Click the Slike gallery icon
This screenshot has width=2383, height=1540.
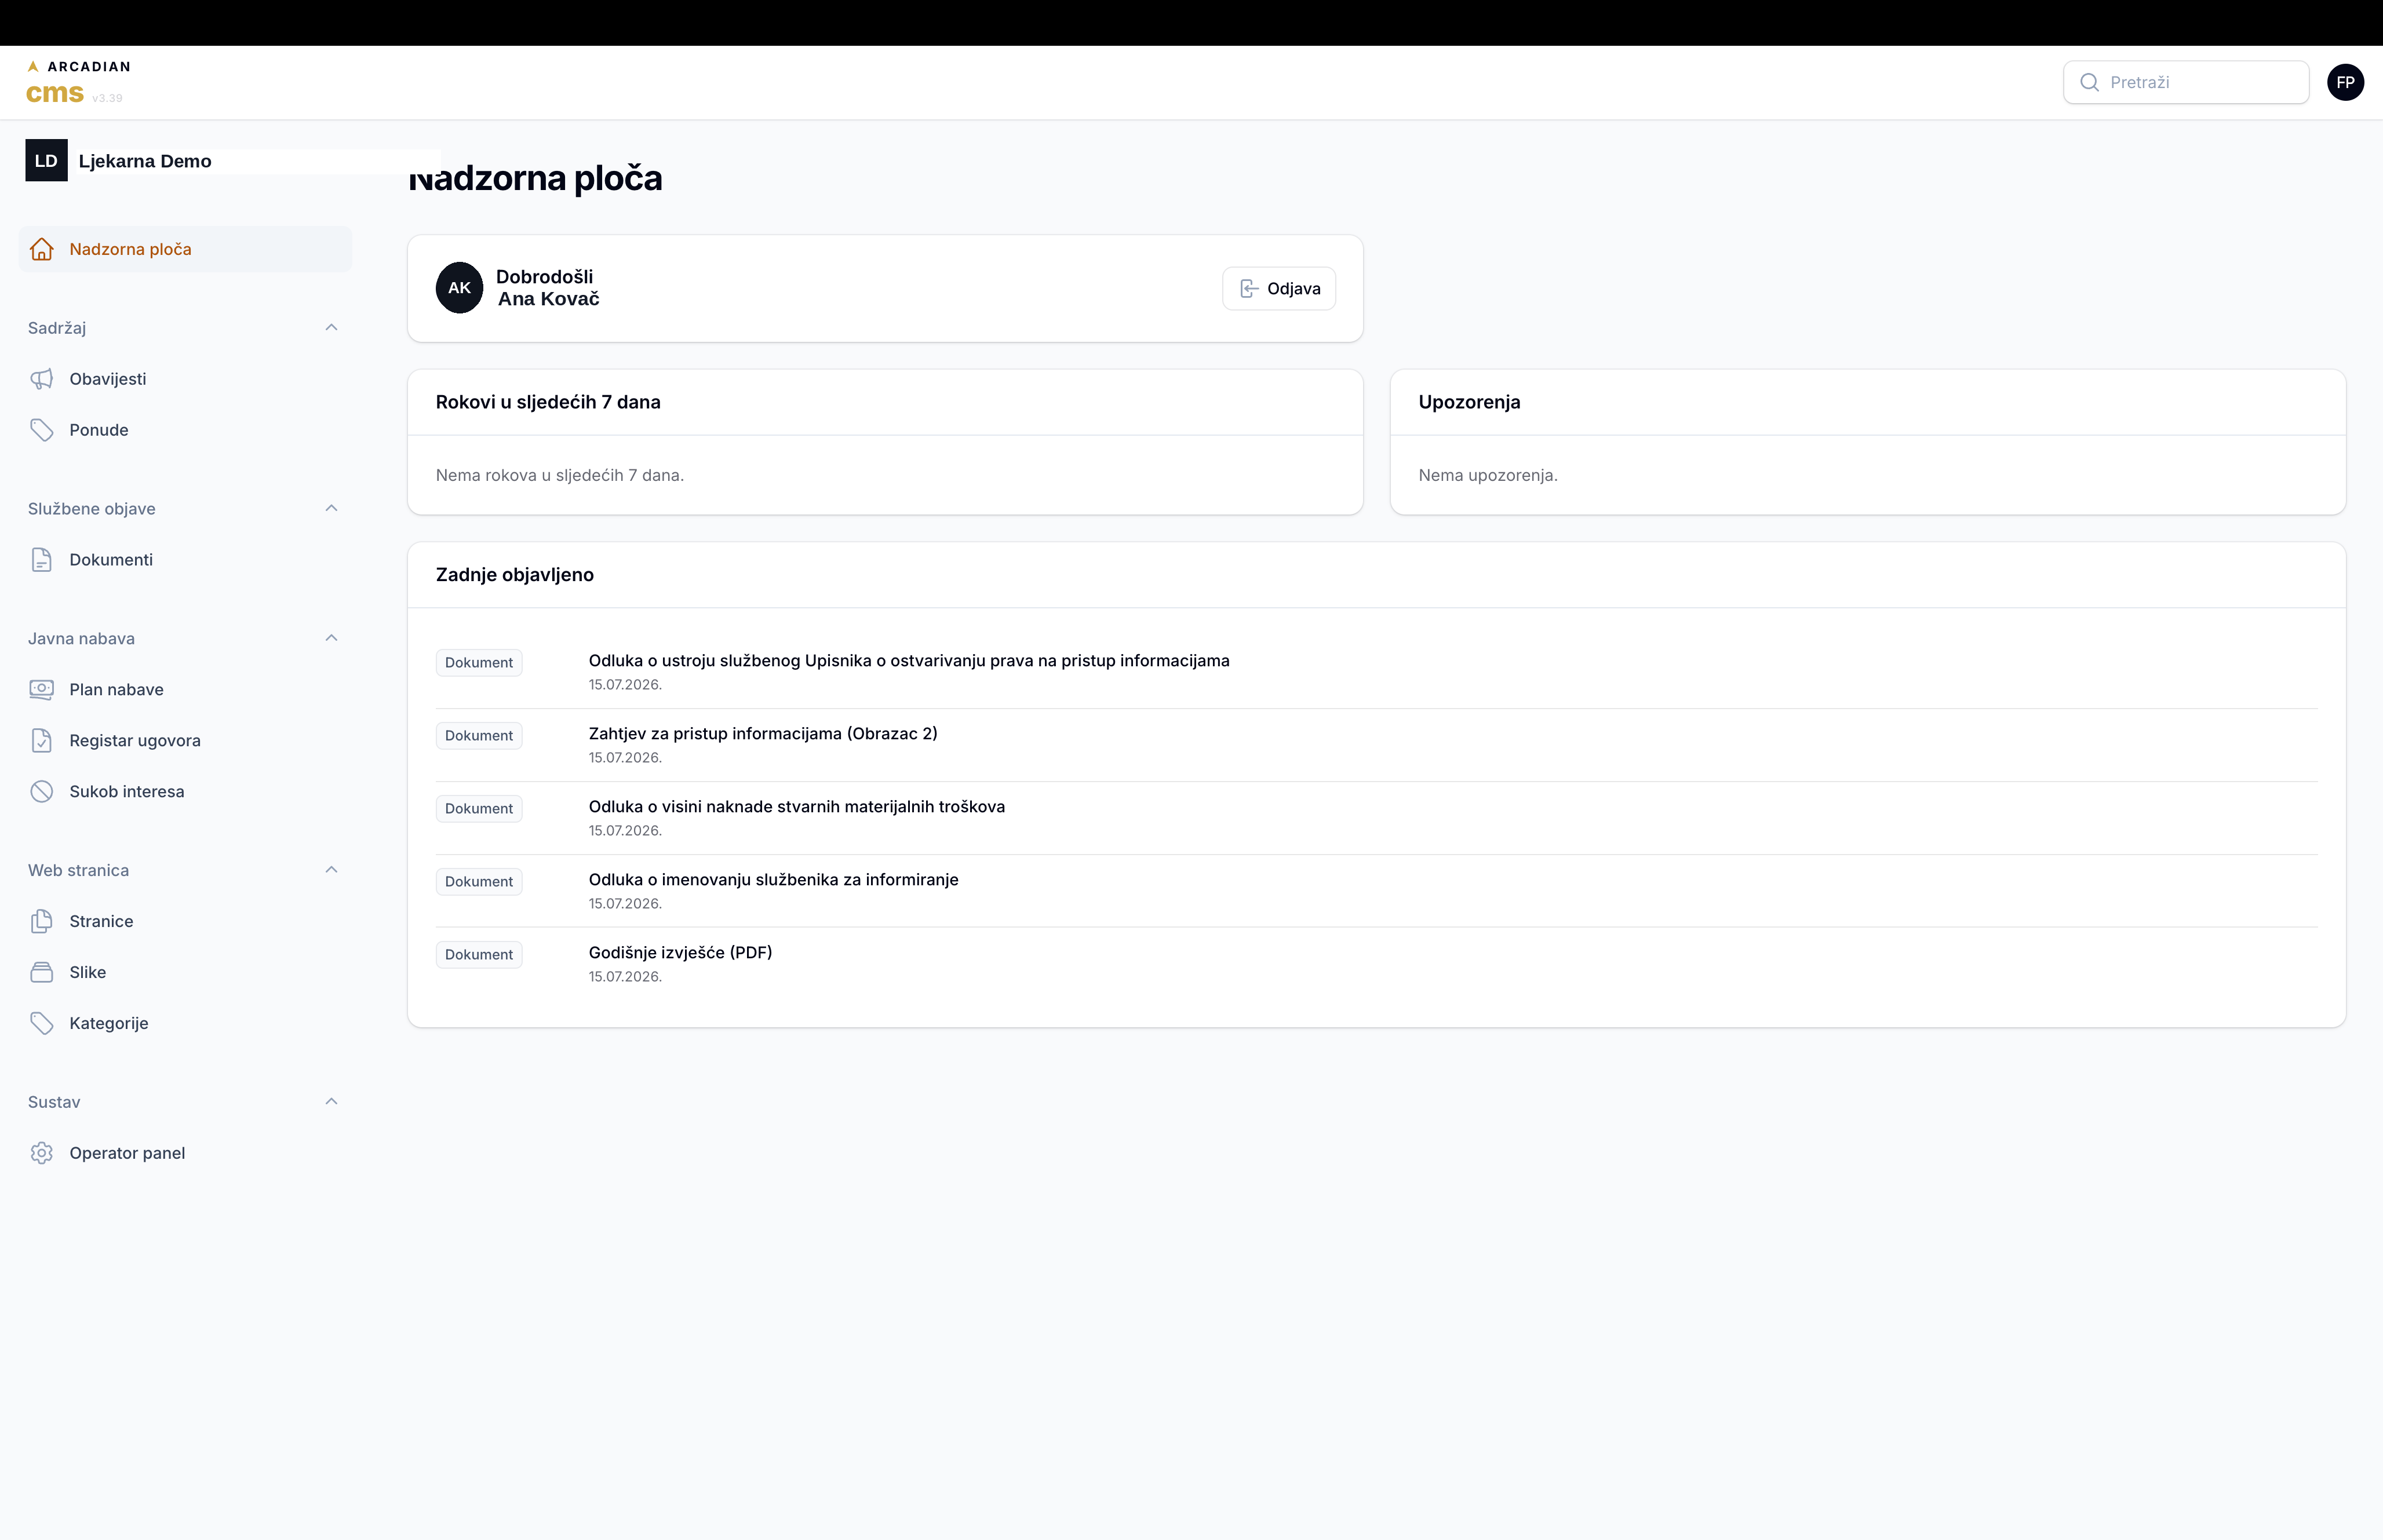(x=41, y=973)
